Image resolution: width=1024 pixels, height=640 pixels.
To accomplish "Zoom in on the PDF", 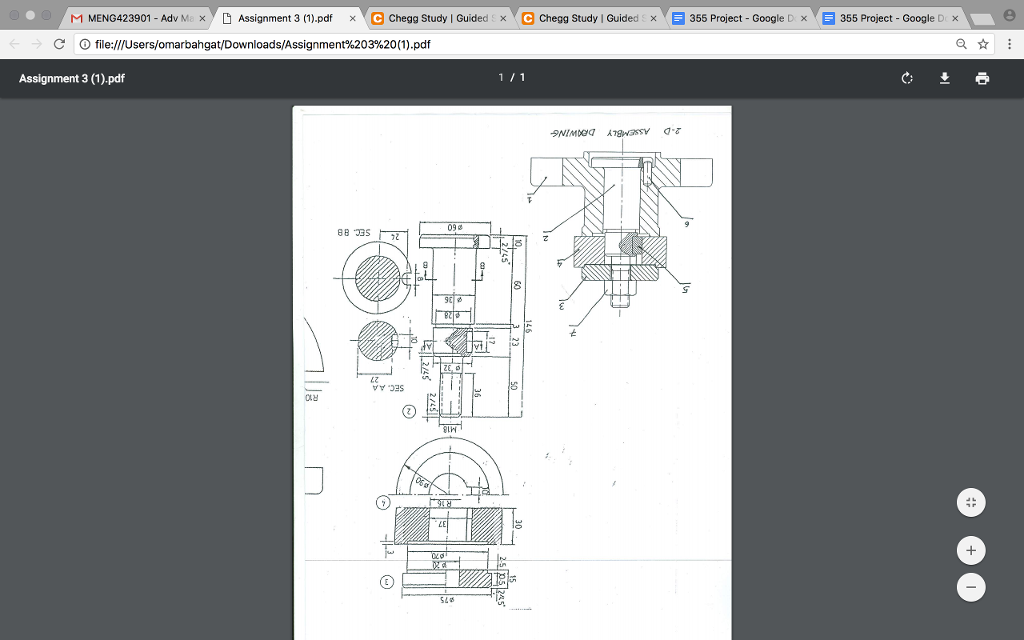I will pyautogui.click(x=971, y=551).
